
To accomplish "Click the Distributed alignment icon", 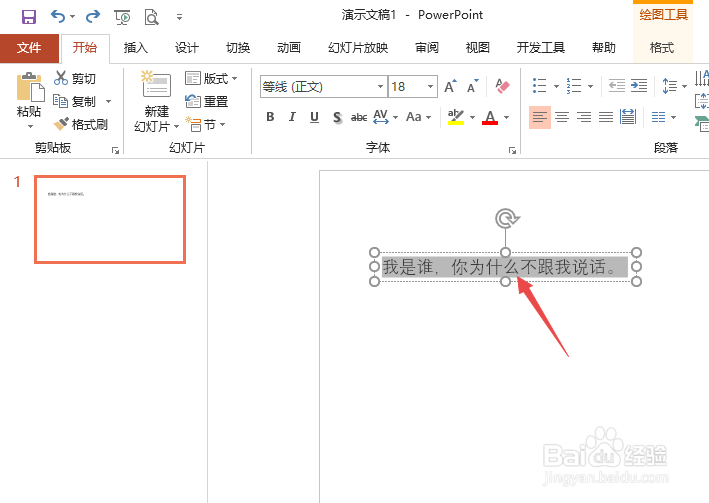I will [x=628, y=118].
